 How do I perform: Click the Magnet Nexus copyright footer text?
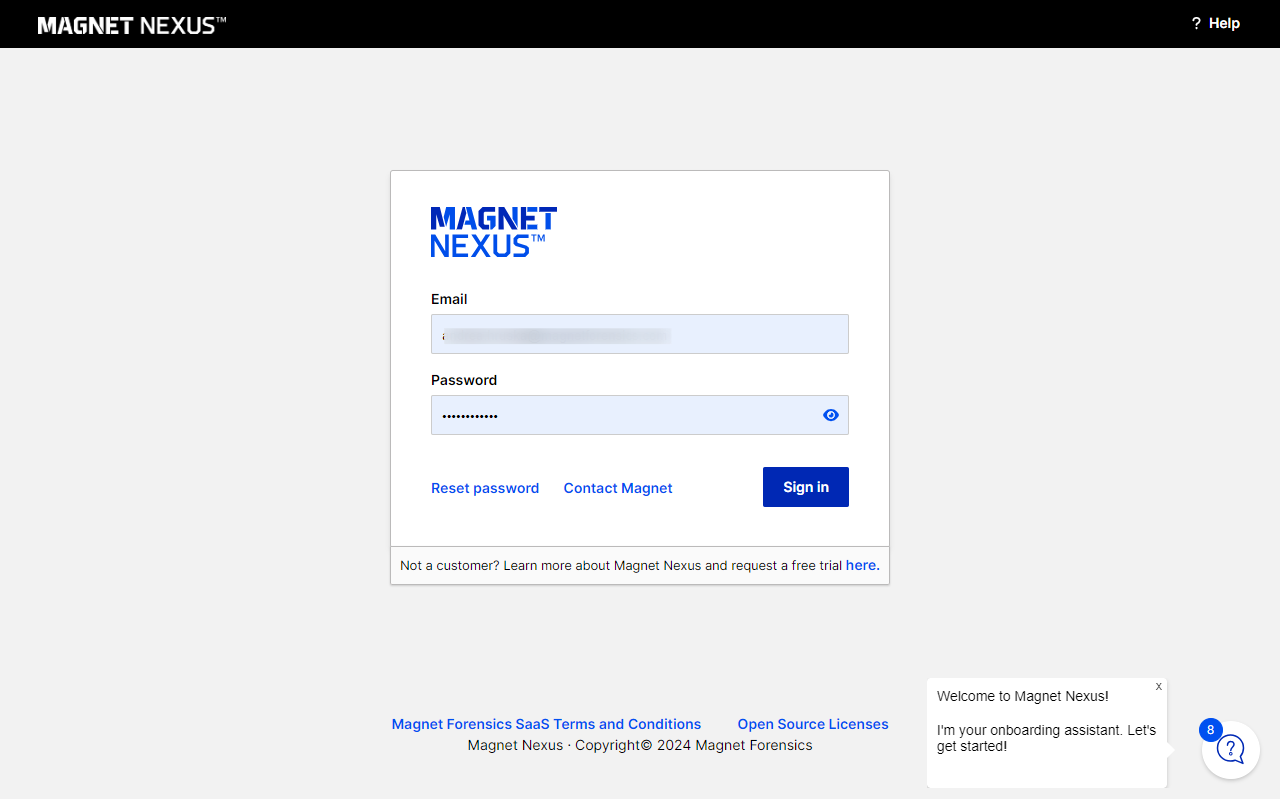pyautogui.click(x=640, y=745)
